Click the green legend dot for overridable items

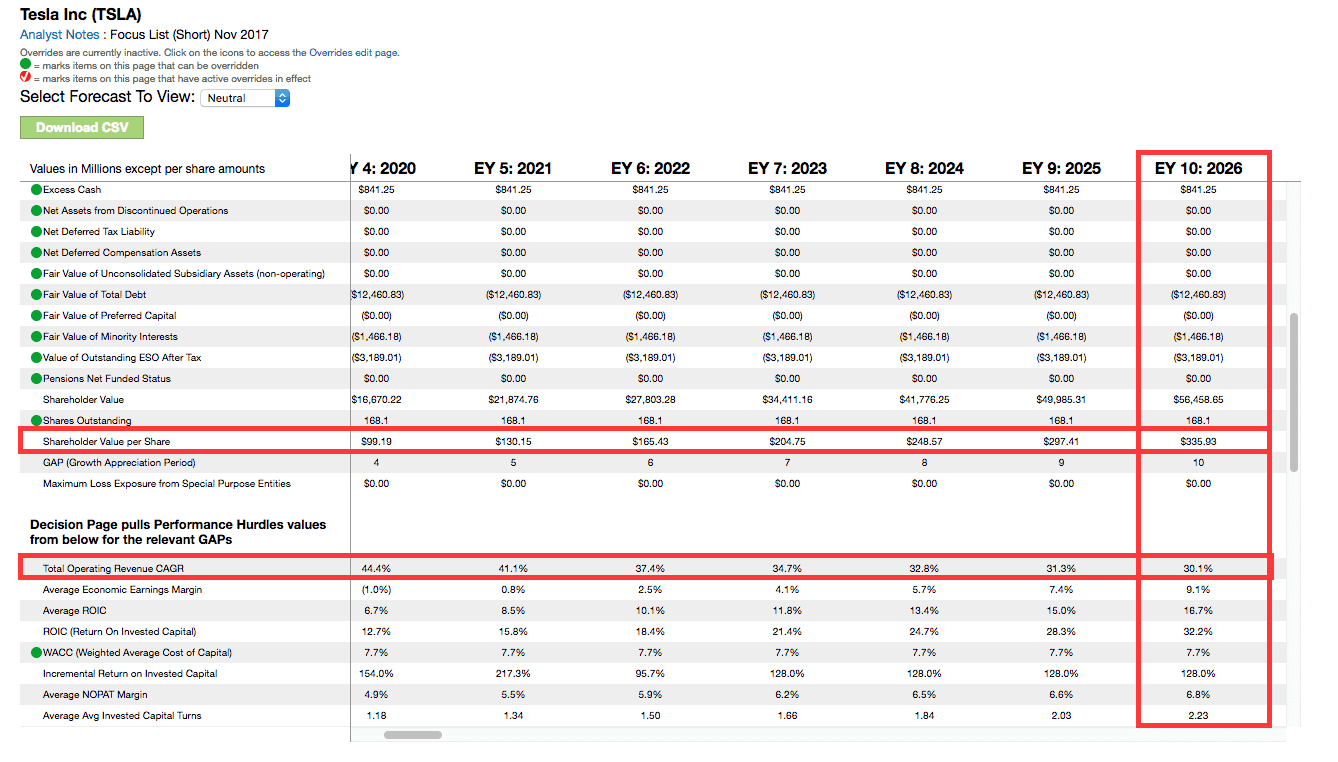26,65
